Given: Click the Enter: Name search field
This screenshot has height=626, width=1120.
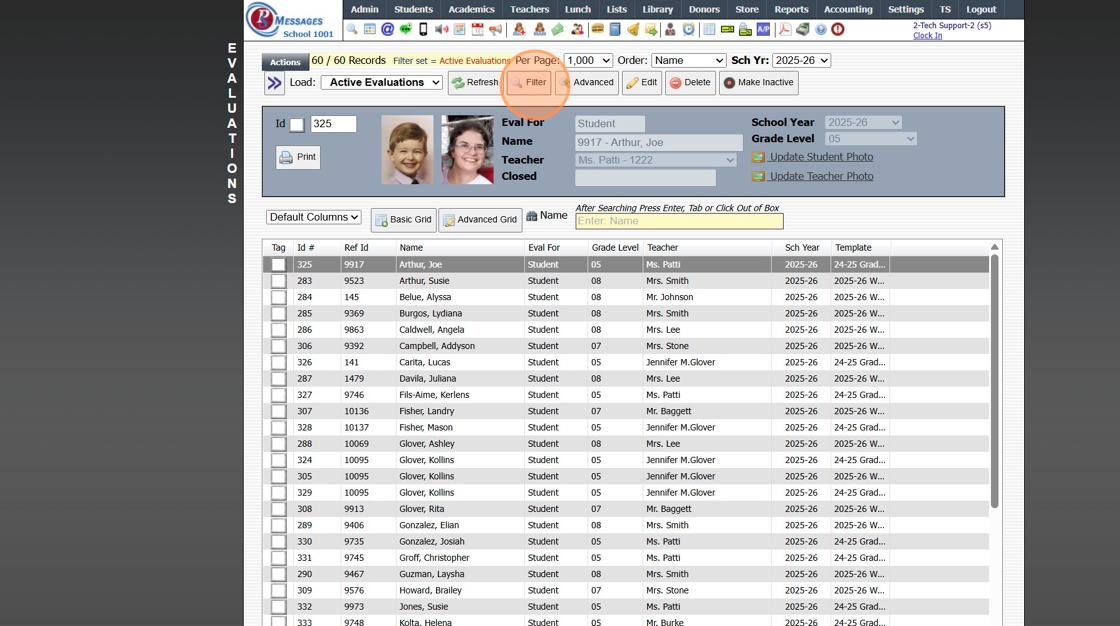Looking at the screenshot, I should tap(678, 221).
